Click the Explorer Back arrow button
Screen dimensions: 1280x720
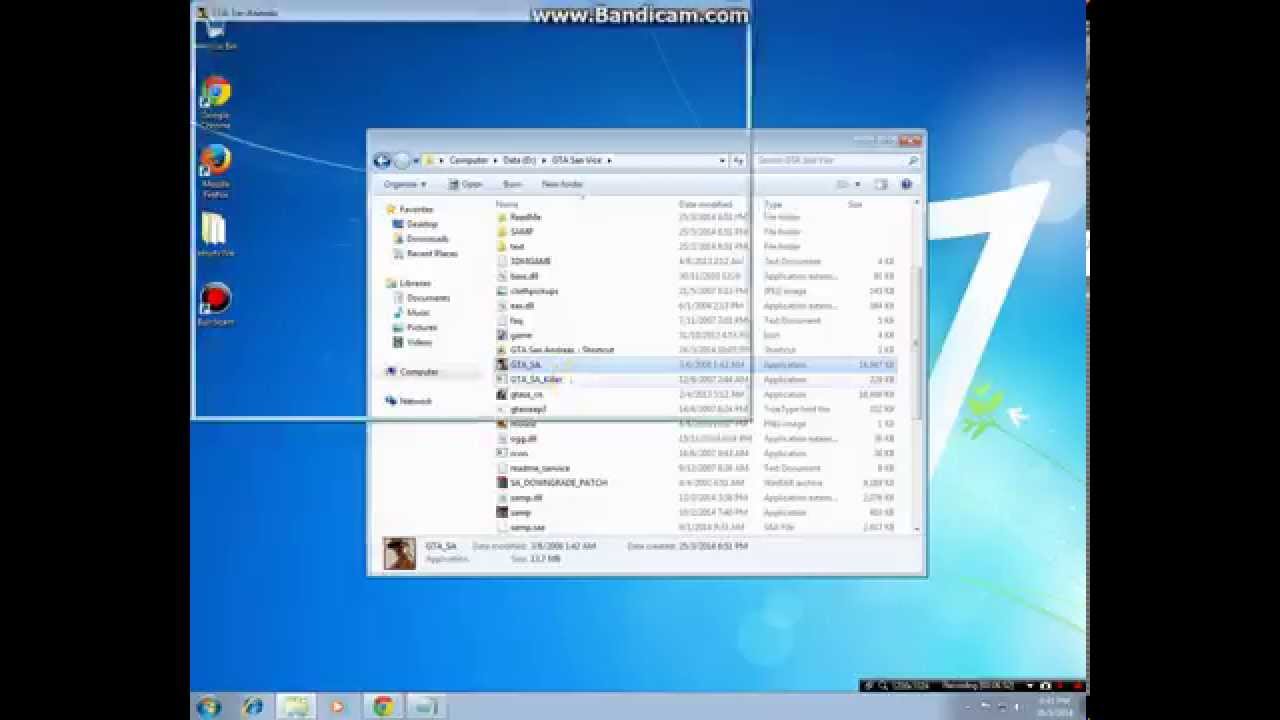coord(382,160)
